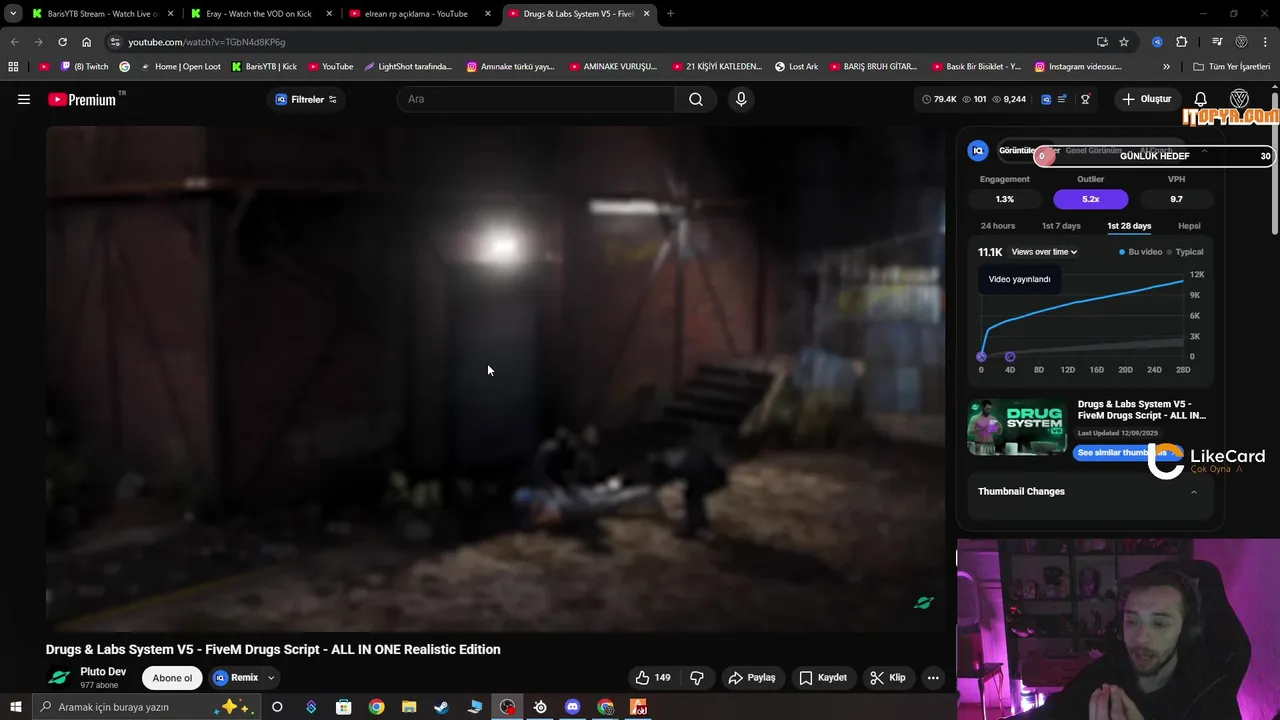Screen dimensions: 1280x720
Task: Like the video with 149 likes
Action: click(653, 677)
